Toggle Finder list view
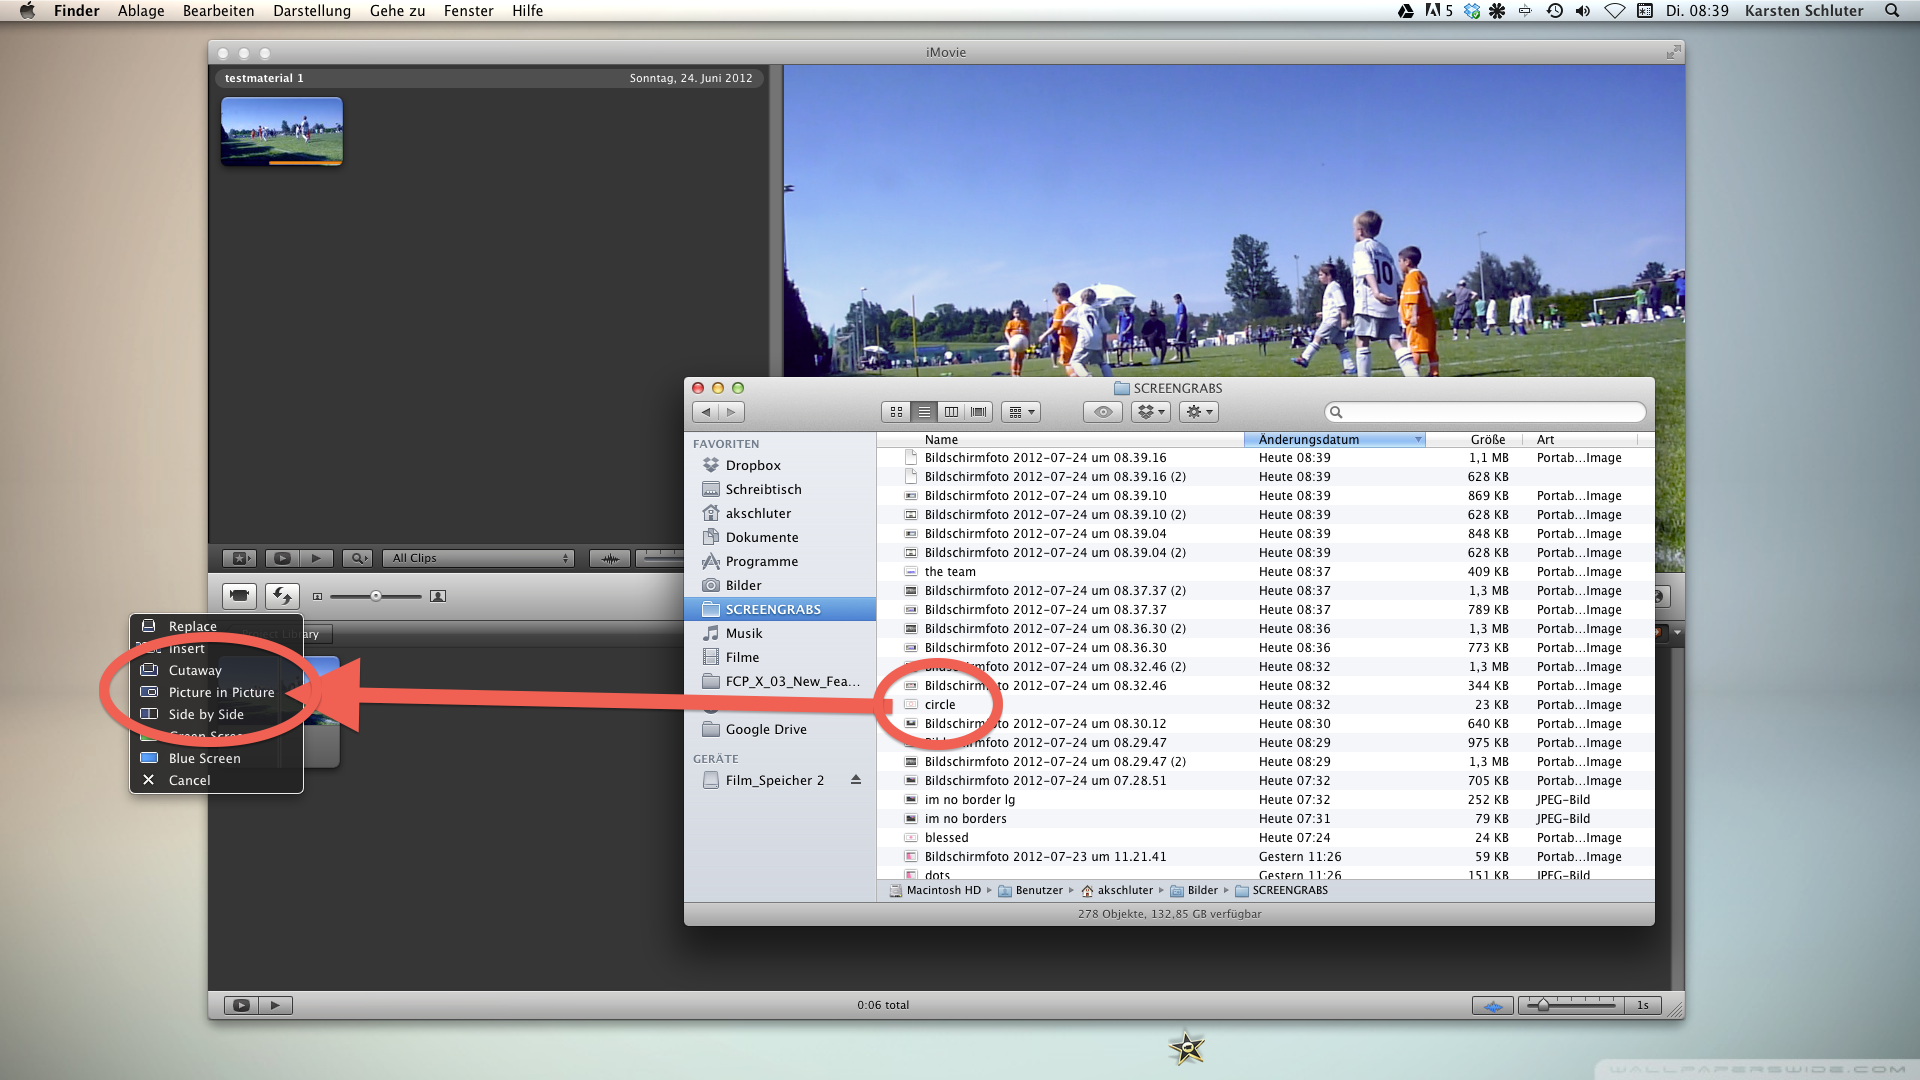This screenshot has width=1920, height=1080. [x=924, y=412]
